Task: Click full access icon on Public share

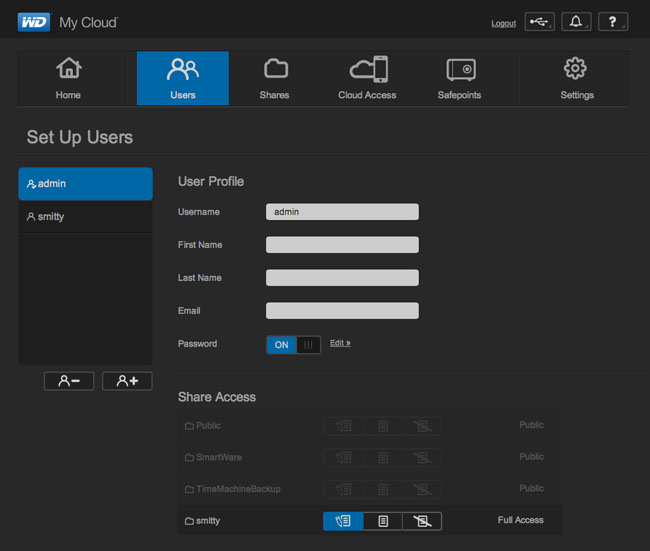Action: coord(343,426)
